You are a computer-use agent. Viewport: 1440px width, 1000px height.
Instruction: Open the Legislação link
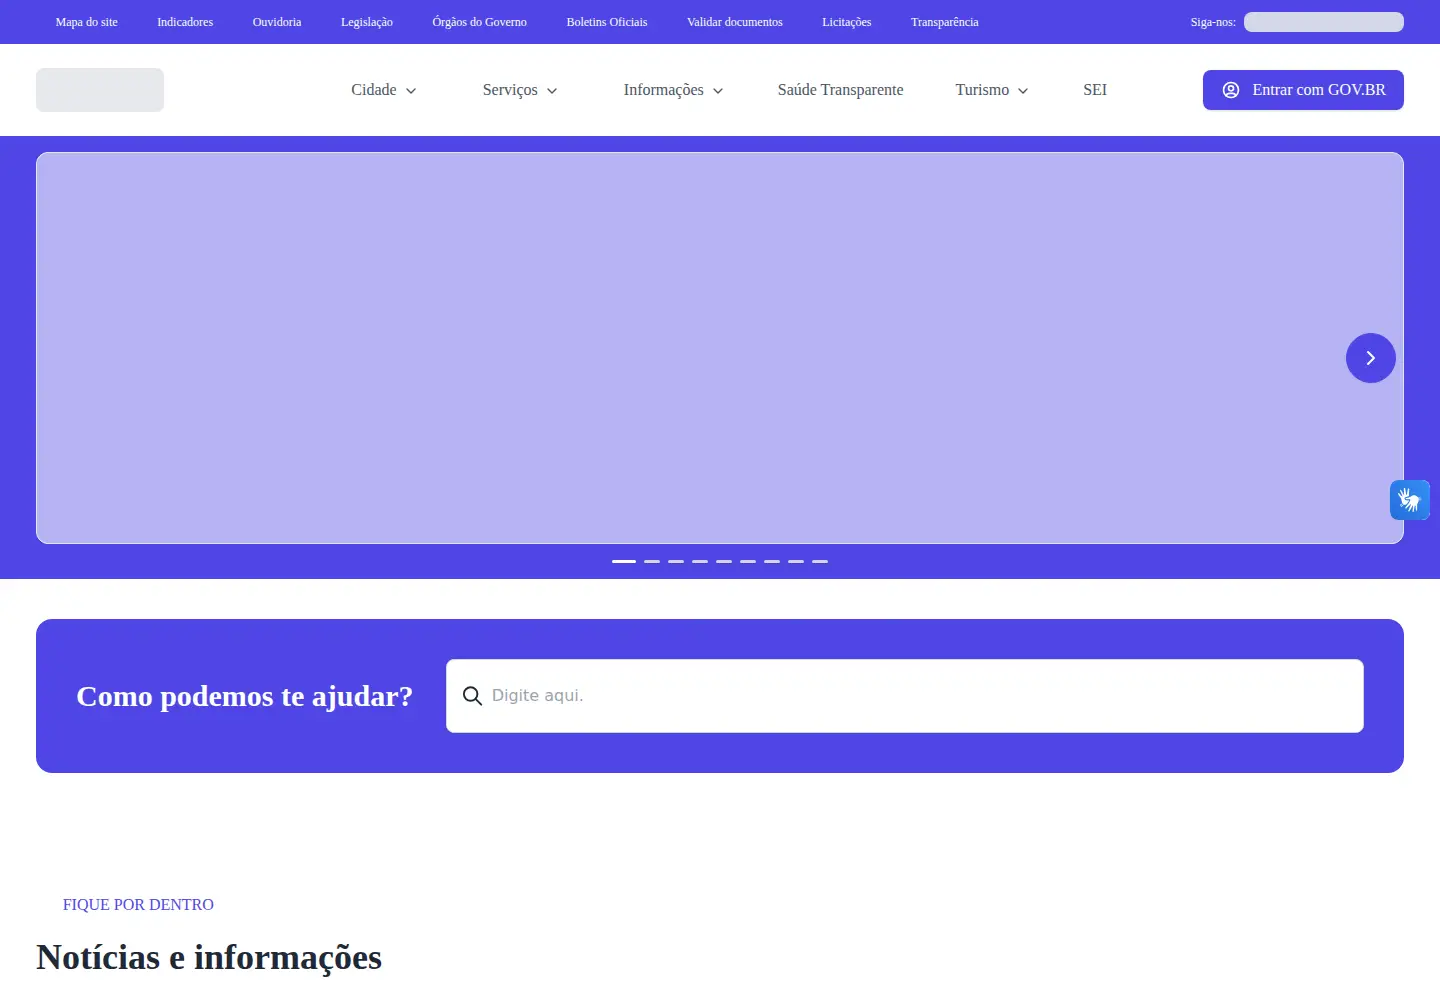367,22
